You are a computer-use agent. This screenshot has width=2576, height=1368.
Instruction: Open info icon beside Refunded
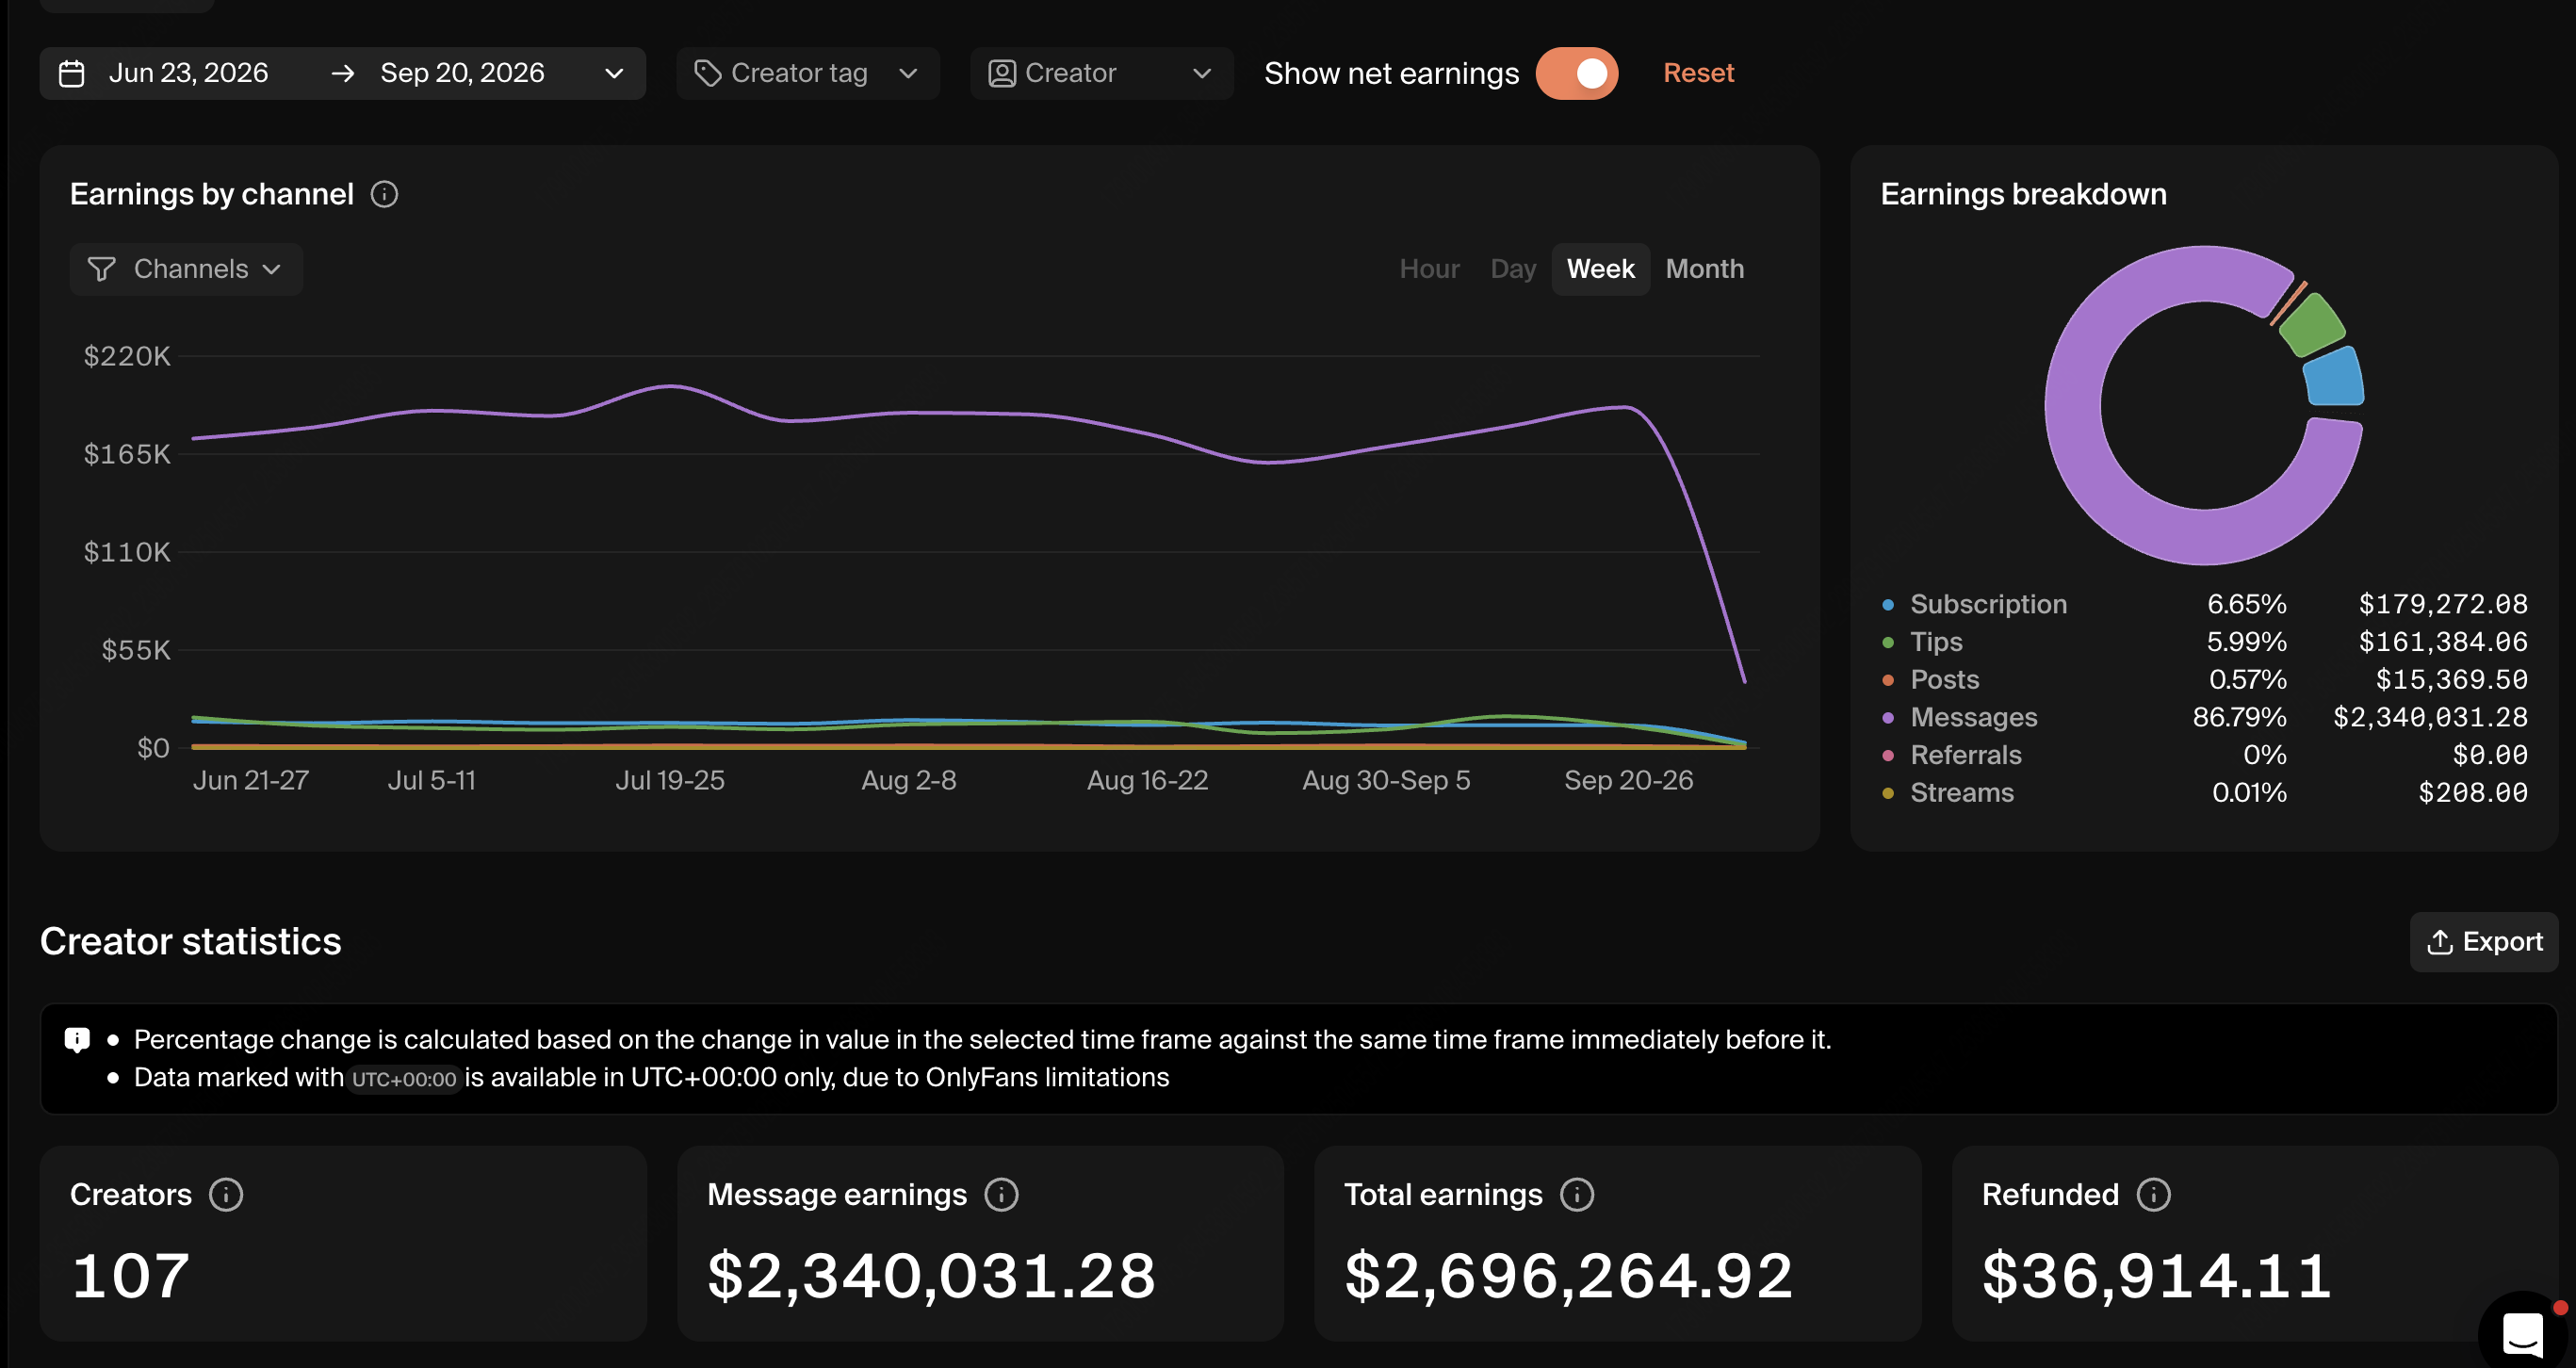(x=2153, y=1194)
